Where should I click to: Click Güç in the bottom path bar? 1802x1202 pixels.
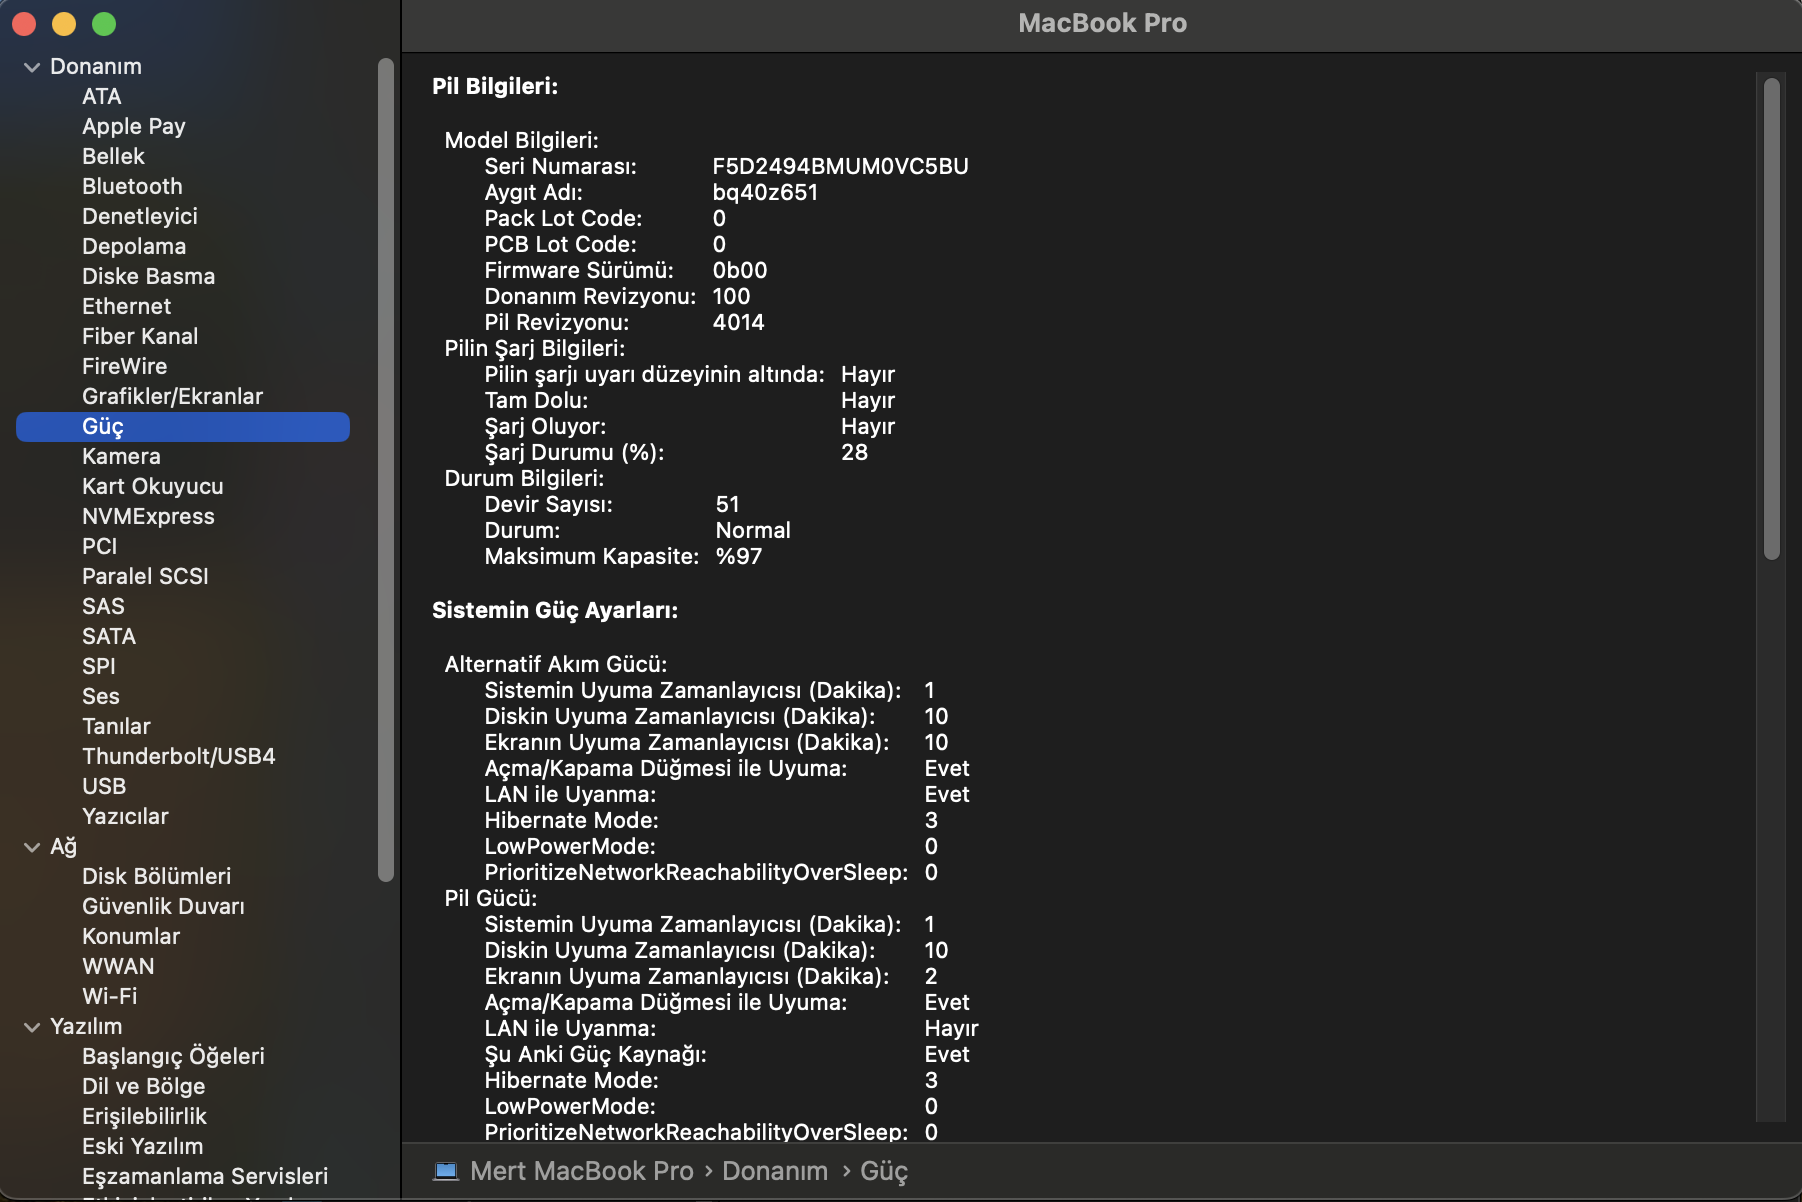884,1171
